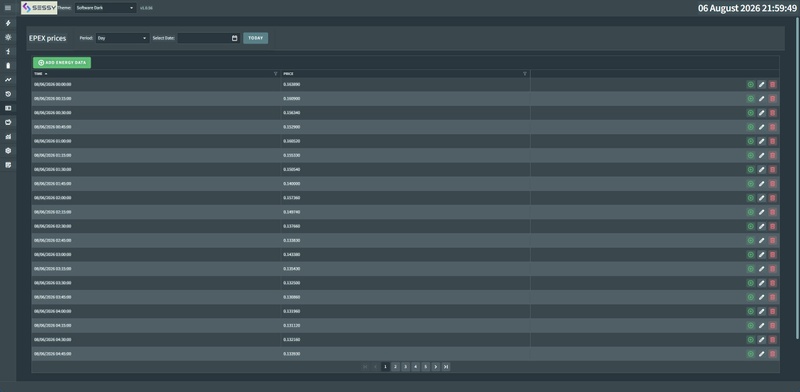Open the Theme dropdown showing Software Dark
This screenshot has height=392, width=800.
[106, 8]
